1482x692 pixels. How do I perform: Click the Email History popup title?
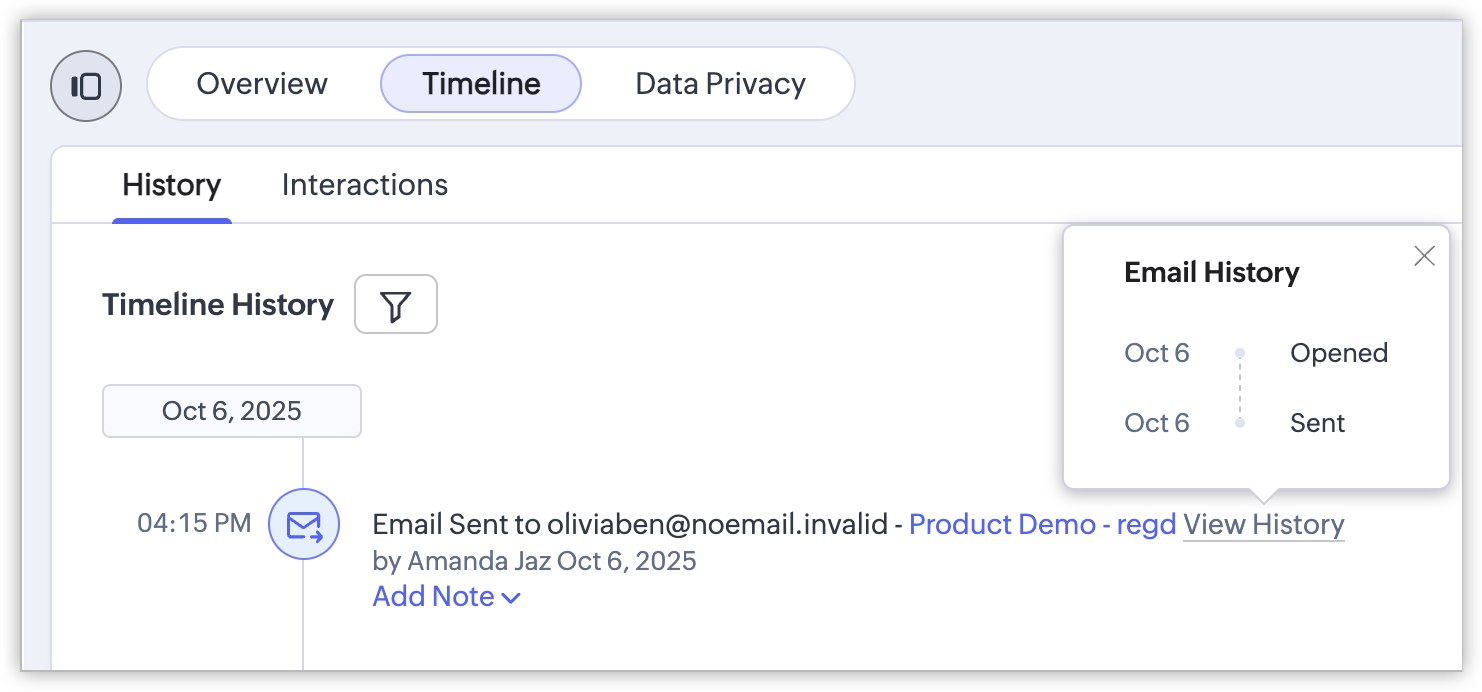point(1212,272)
